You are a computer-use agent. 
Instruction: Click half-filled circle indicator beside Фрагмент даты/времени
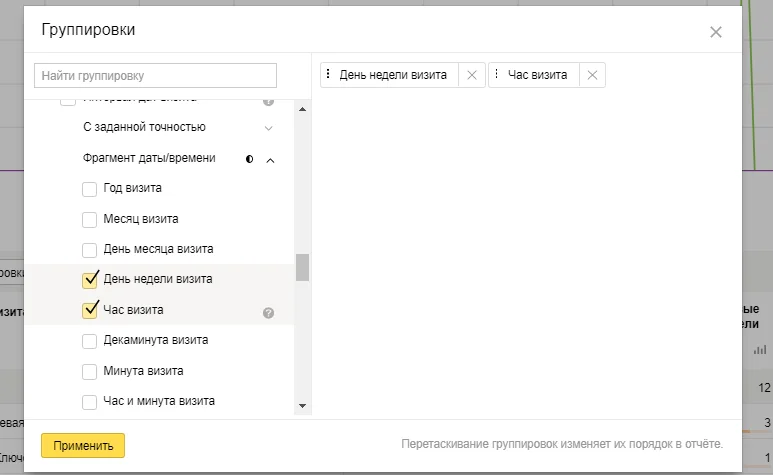coord(250,159)
